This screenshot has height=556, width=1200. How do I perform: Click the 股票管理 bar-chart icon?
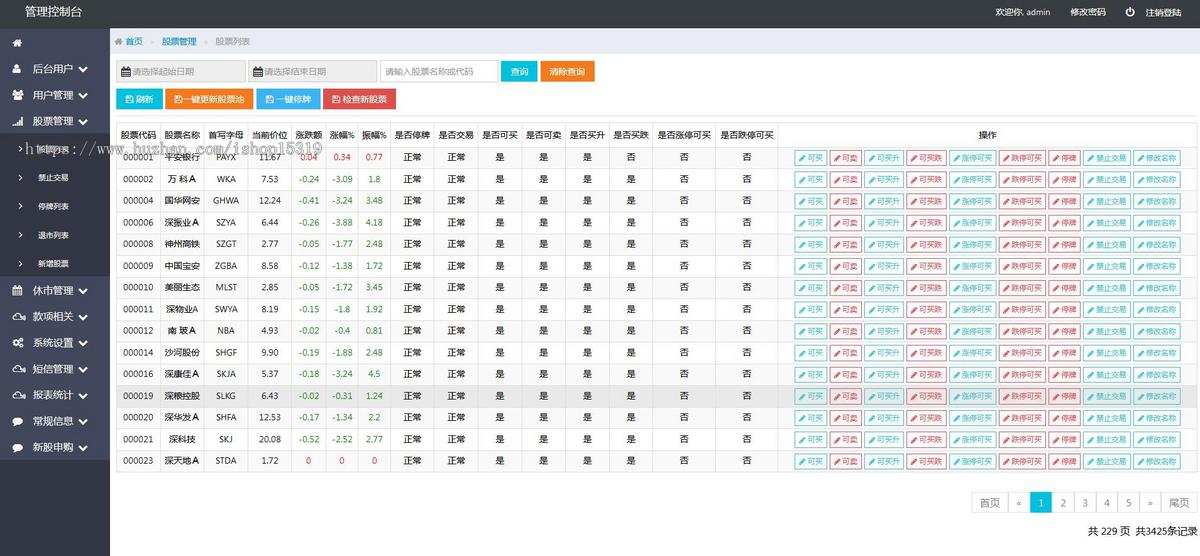(x=18, y=121)
